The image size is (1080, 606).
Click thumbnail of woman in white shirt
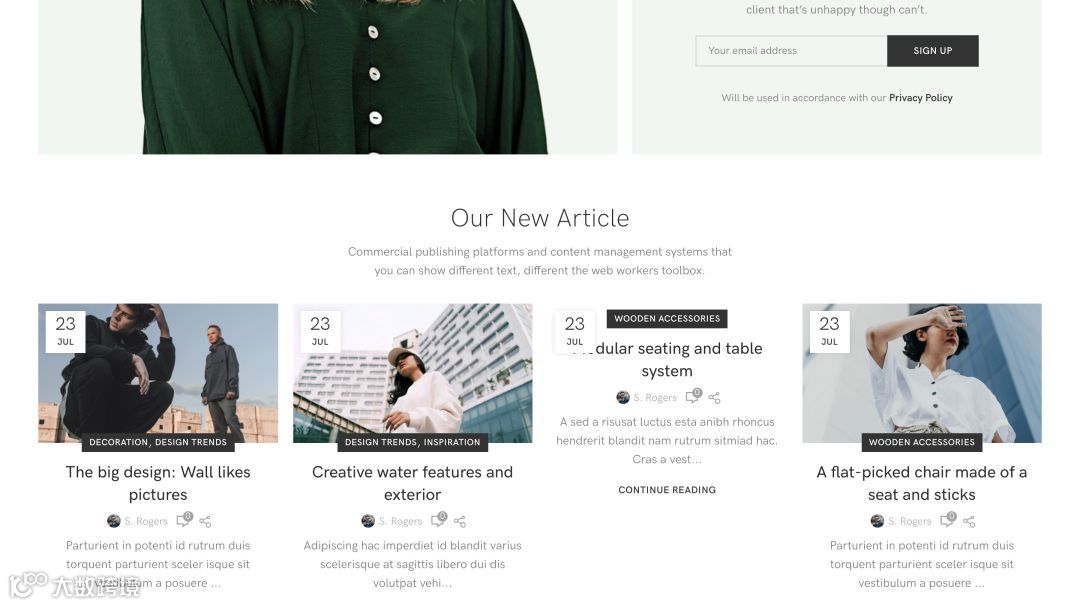click(x=922, y=373)
